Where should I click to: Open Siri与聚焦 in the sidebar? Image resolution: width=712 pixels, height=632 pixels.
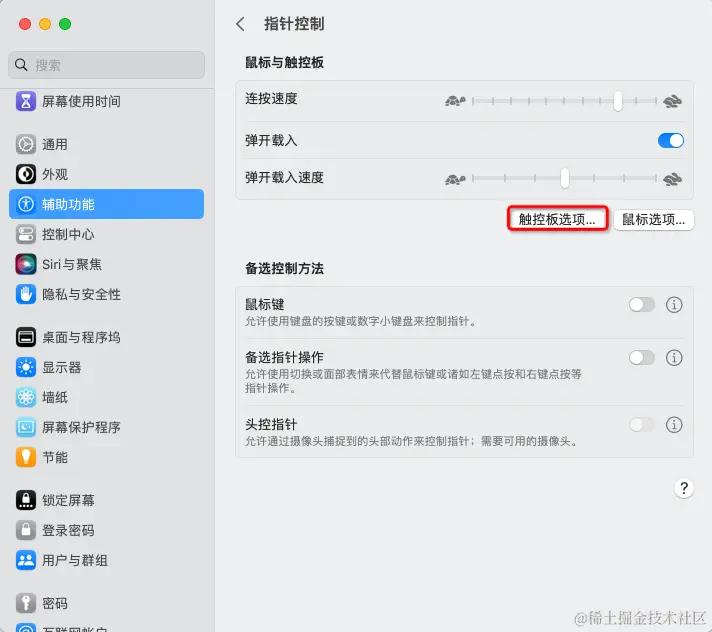[x=106, y=264]
